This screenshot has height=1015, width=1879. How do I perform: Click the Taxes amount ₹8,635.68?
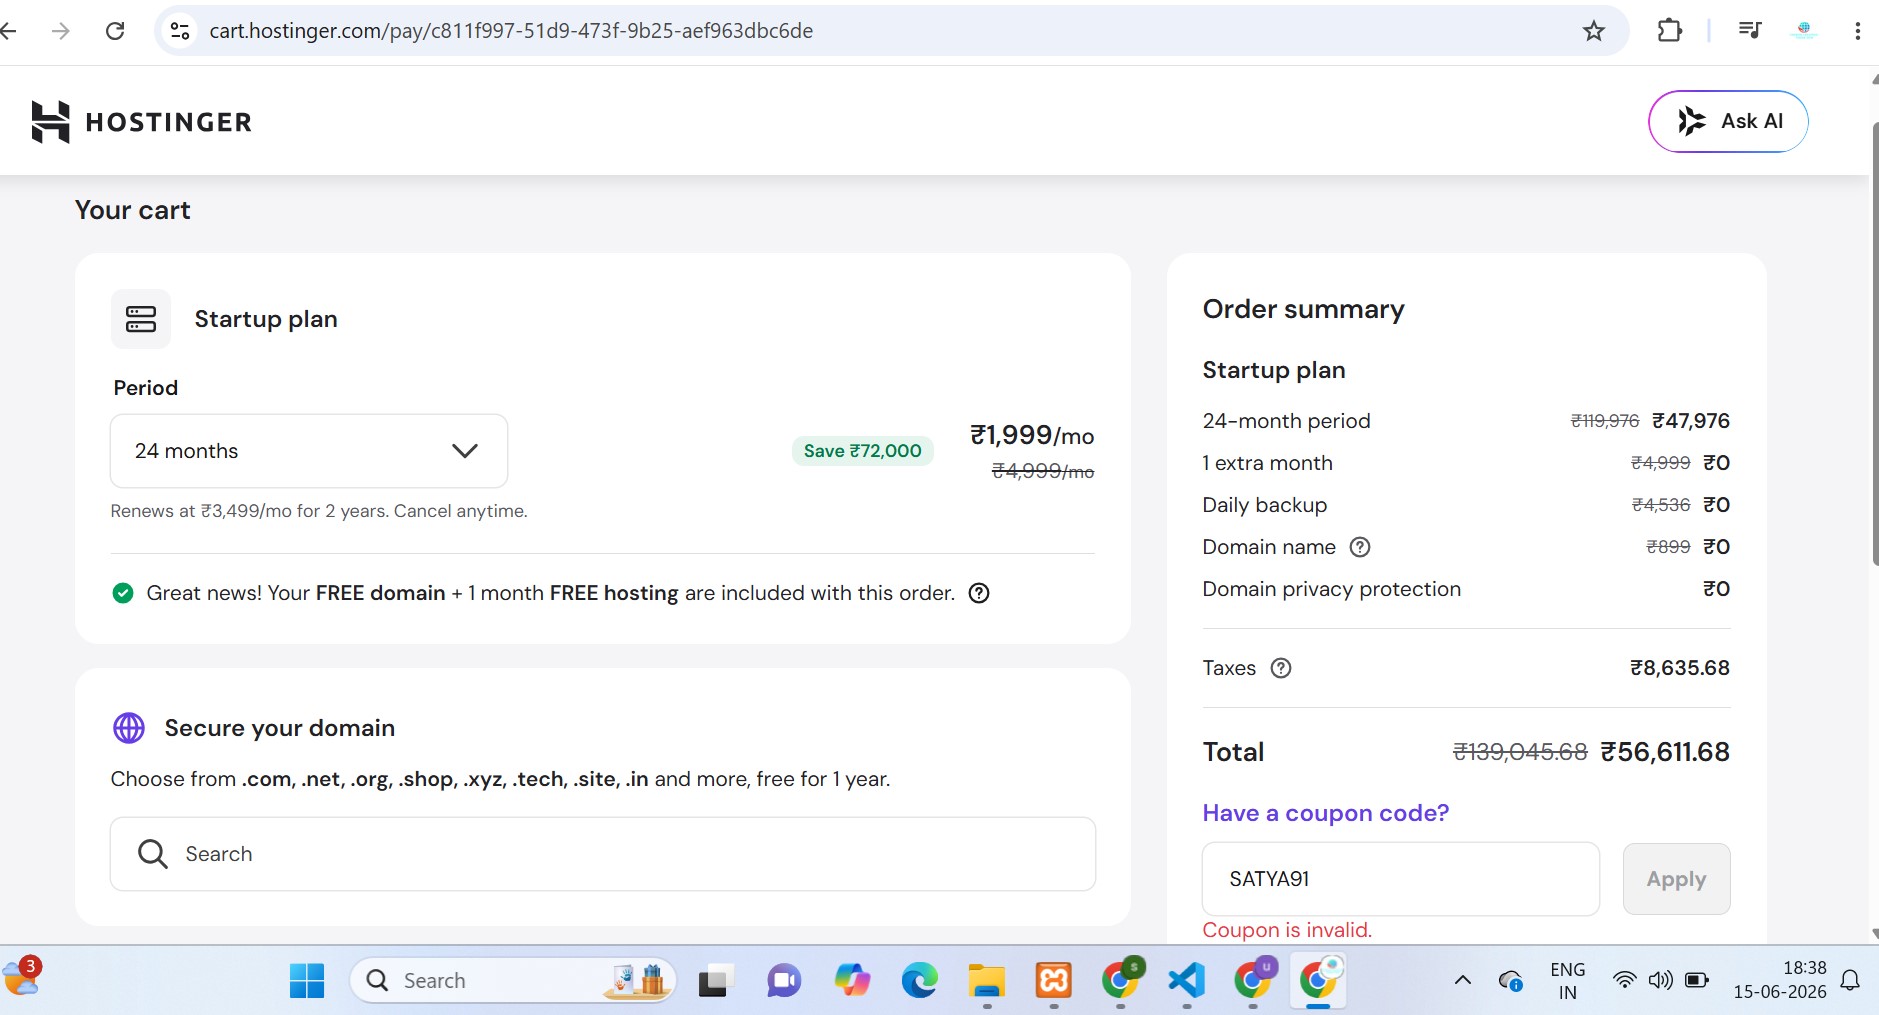[1680, 668]
